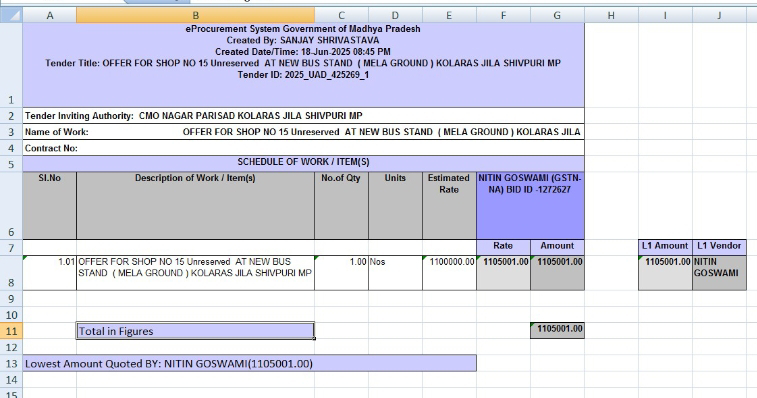This screenshot has width=757, height=398.
Task: Click the Amount subheader cell
Action: [x=557, y=248]
